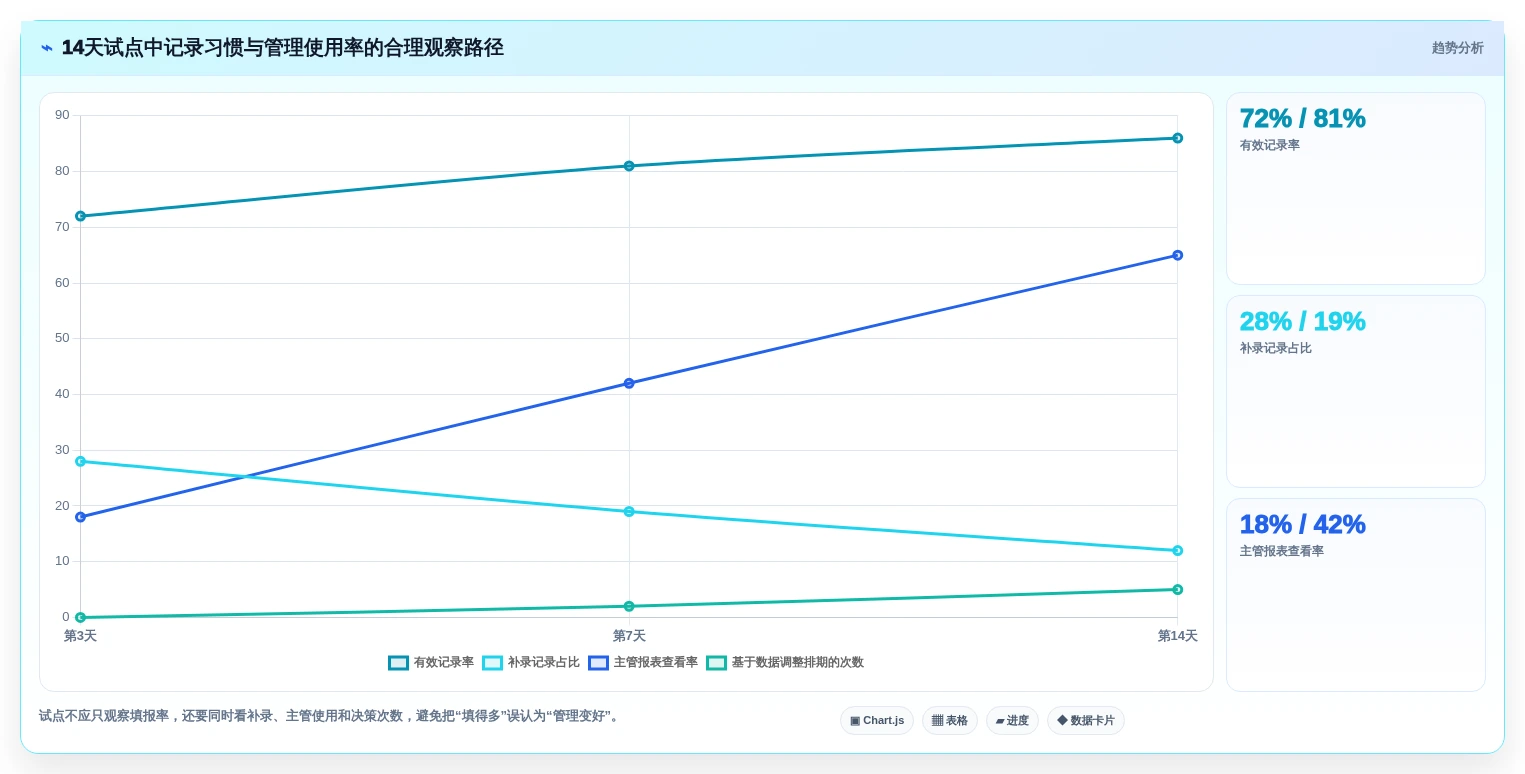Click the 趋势分析 label in the header

click(1457, 48)
